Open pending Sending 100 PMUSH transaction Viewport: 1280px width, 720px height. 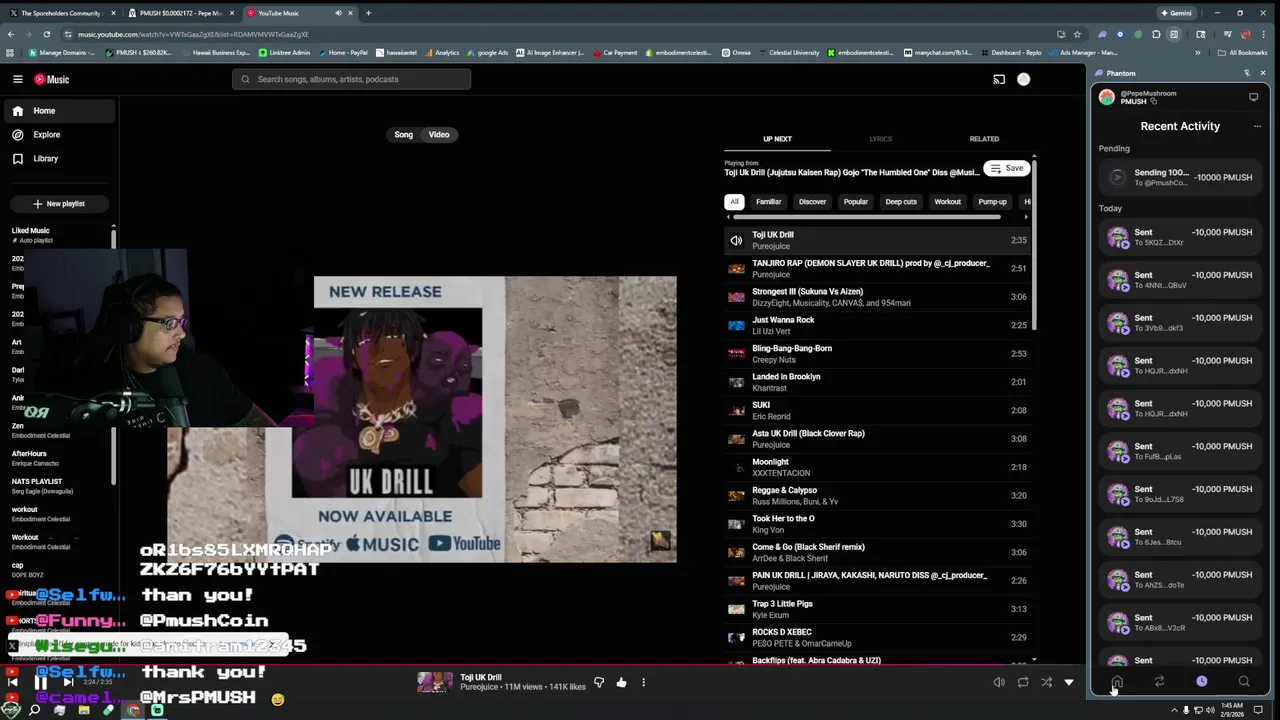click(1180, 177)
